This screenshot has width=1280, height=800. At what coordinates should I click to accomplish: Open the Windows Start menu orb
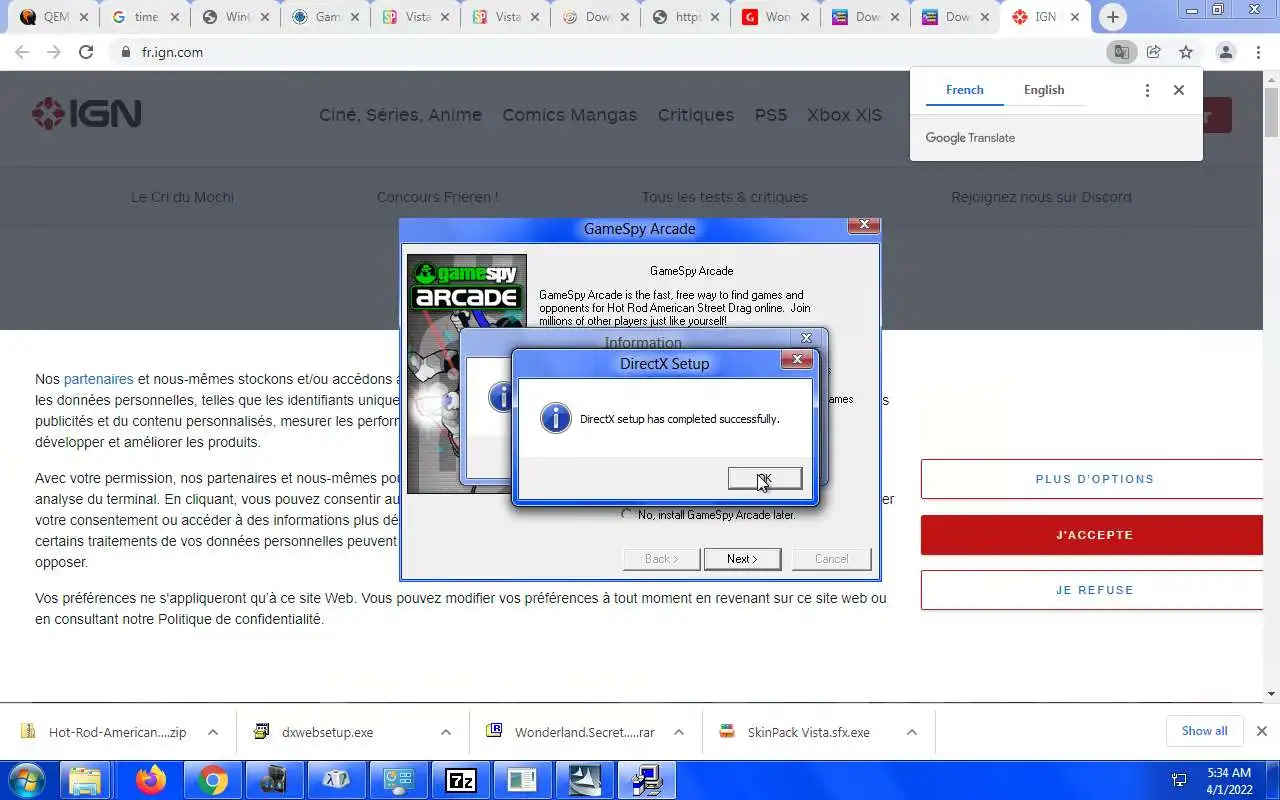pyautogui.click(x=26, y=780)
